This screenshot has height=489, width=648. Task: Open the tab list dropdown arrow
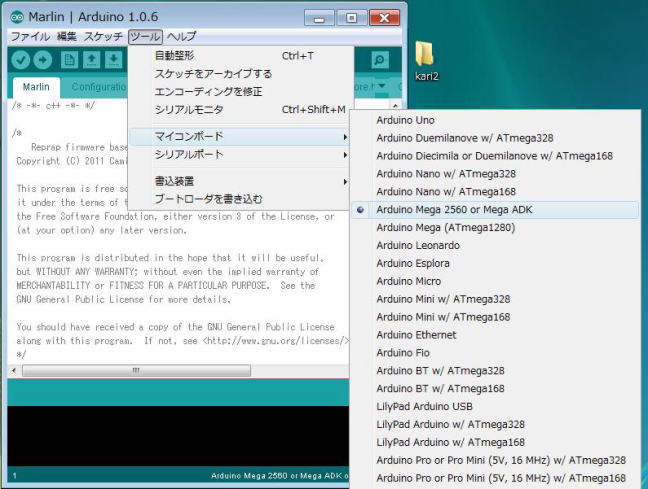point(381,86)
